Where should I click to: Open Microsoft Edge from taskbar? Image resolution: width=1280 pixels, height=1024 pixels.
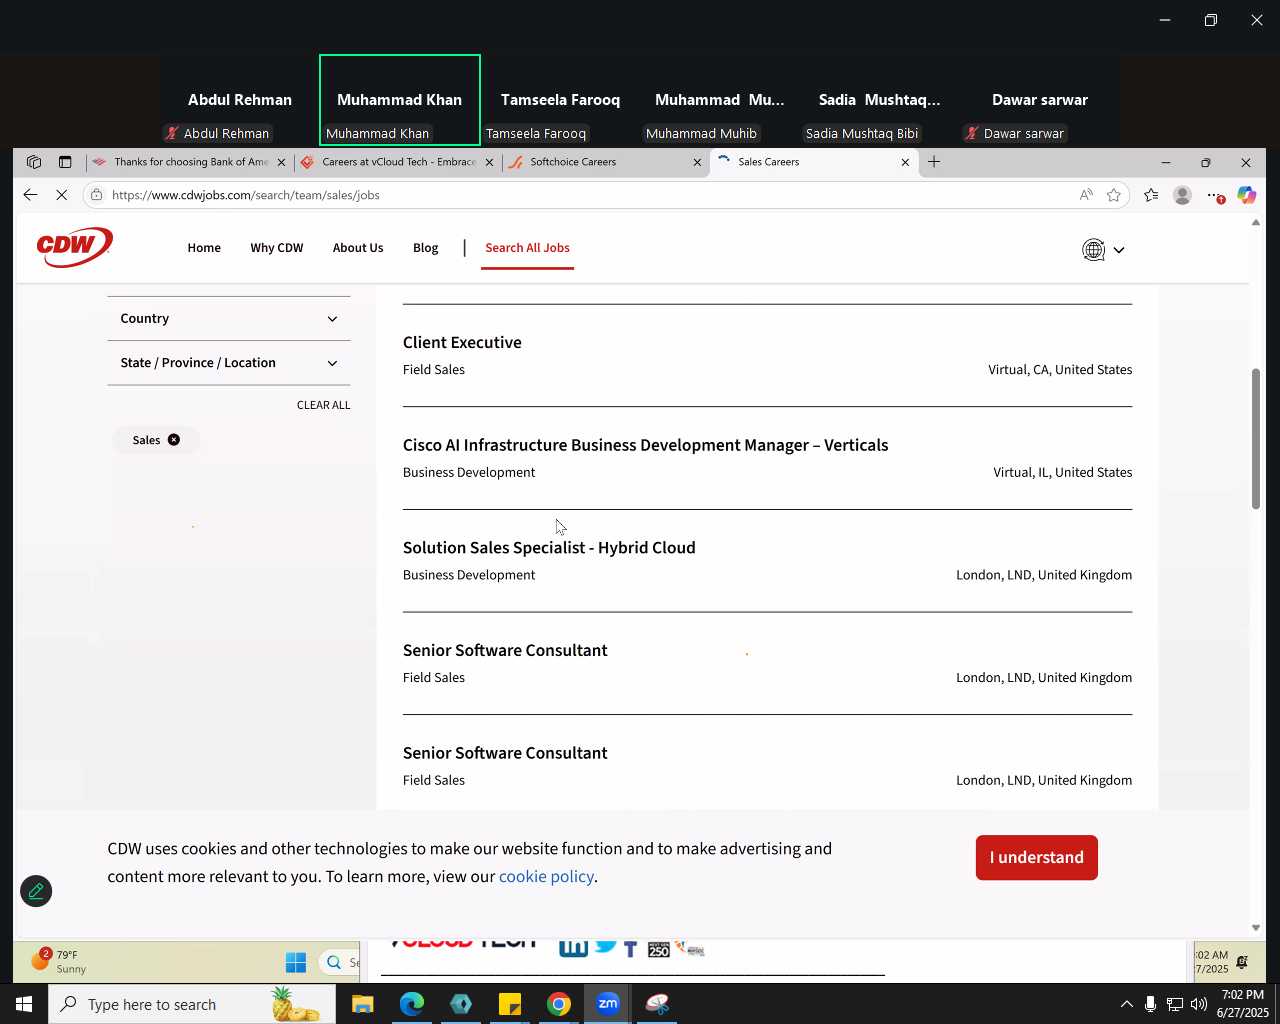(x=412, y=1004)
